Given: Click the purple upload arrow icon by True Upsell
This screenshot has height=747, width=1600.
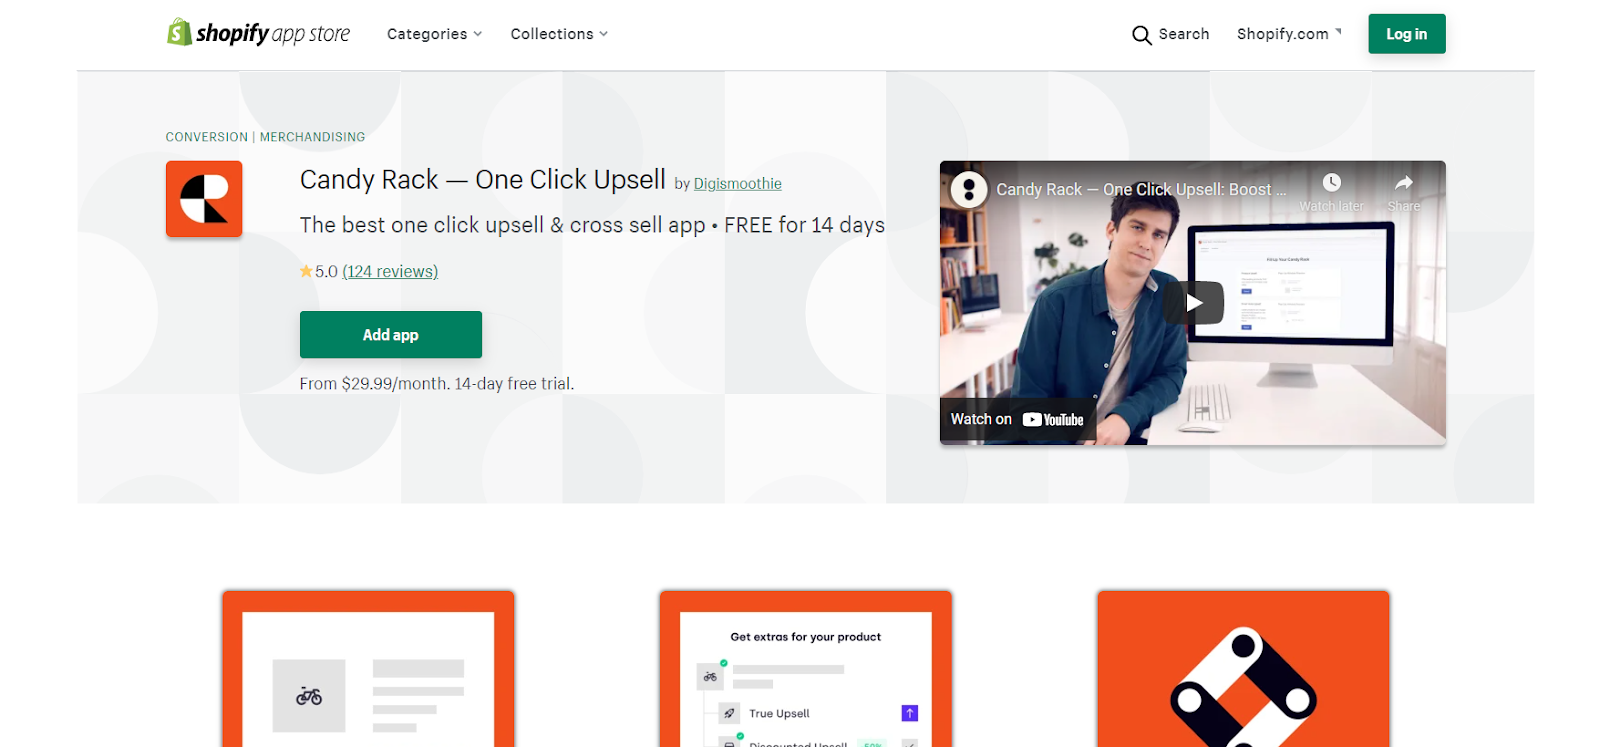Looking at the screenshot, I should (x=909, y=713).
